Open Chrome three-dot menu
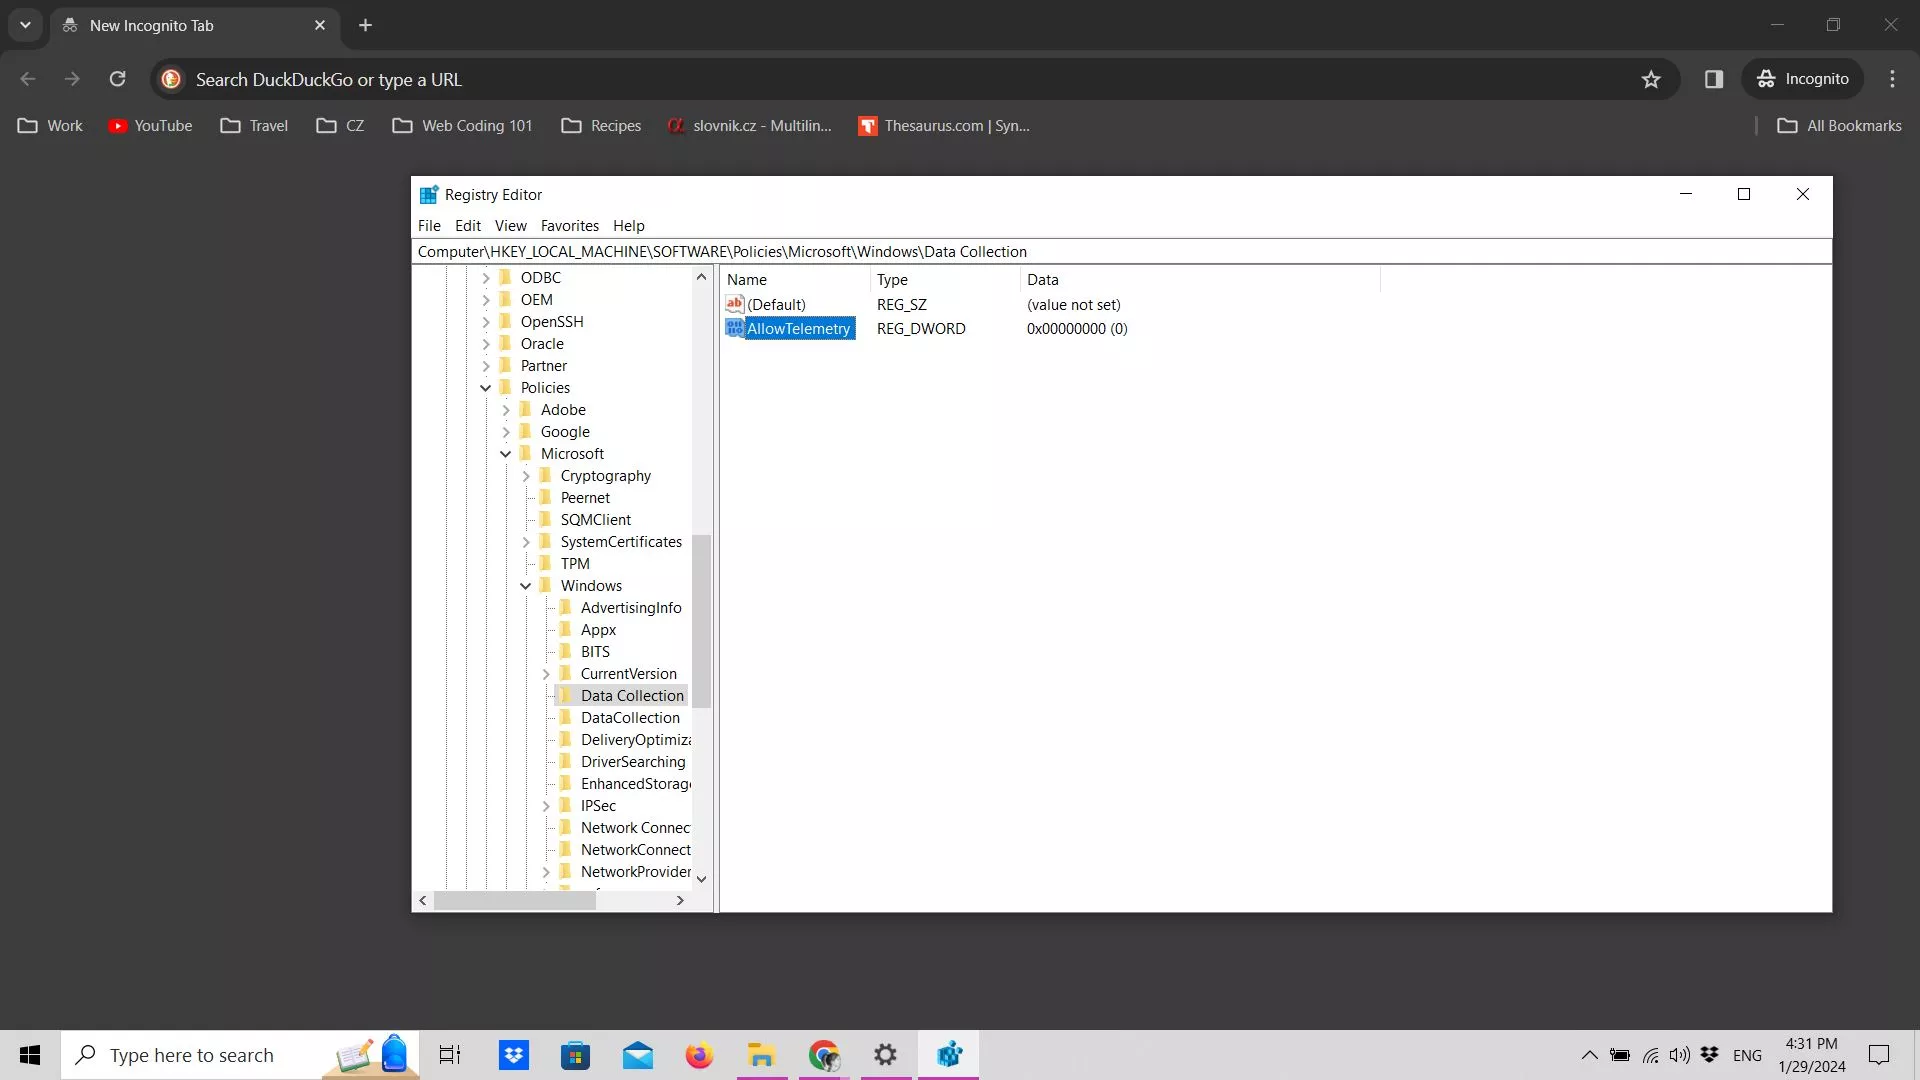1920x1080 pixels. click(1892, 79)
